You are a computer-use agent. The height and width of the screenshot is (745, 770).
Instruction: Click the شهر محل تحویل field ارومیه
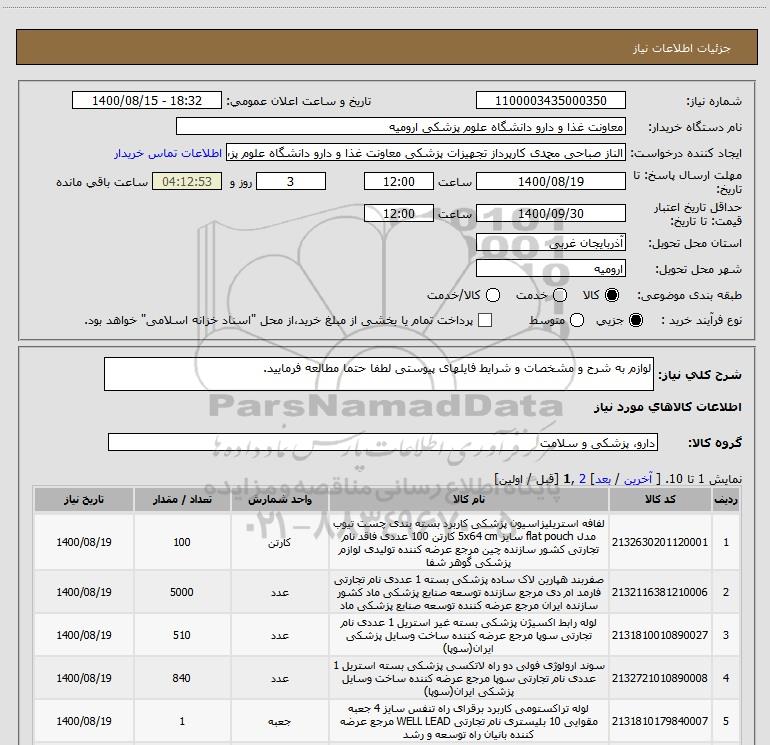tap(550, 269)
